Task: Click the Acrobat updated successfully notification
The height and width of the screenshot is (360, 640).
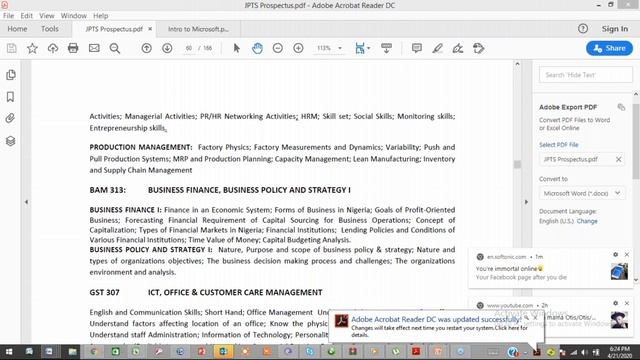Action: 436,326
